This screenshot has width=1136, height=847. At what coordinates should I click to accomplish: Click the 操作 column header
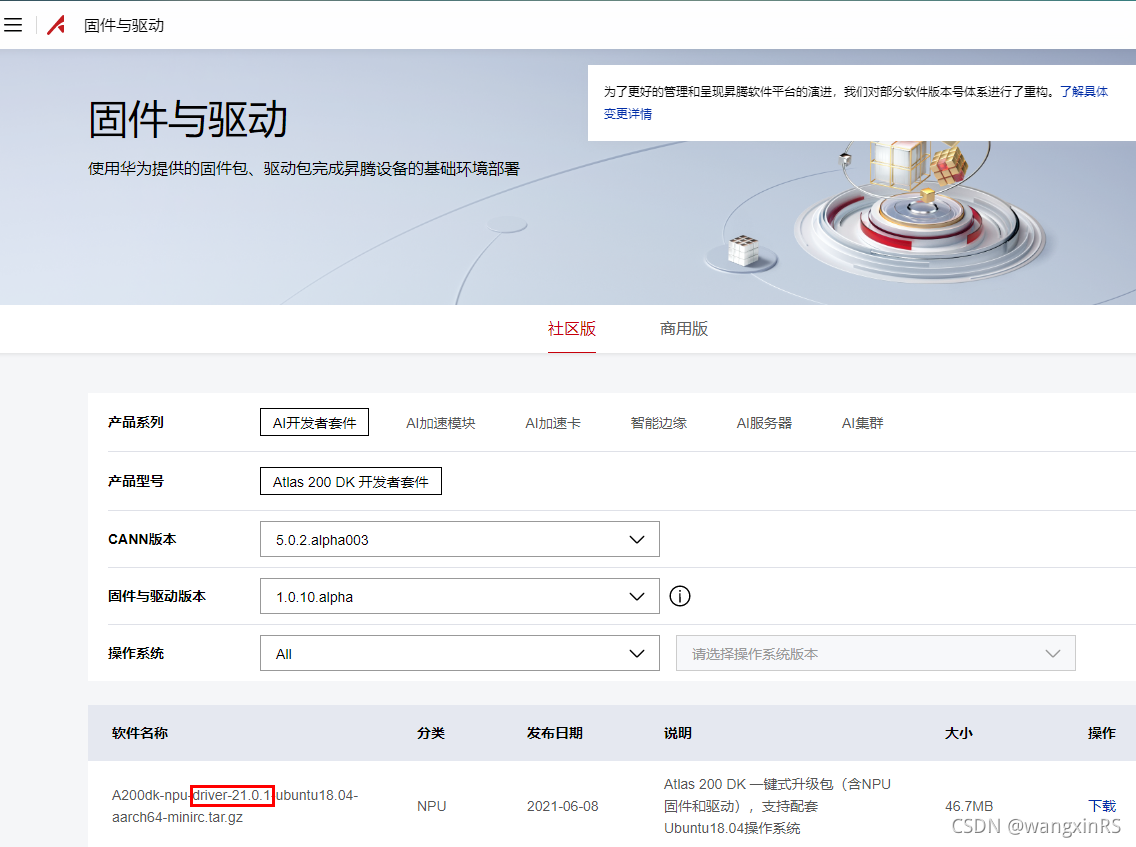(x=1102, y=733)
